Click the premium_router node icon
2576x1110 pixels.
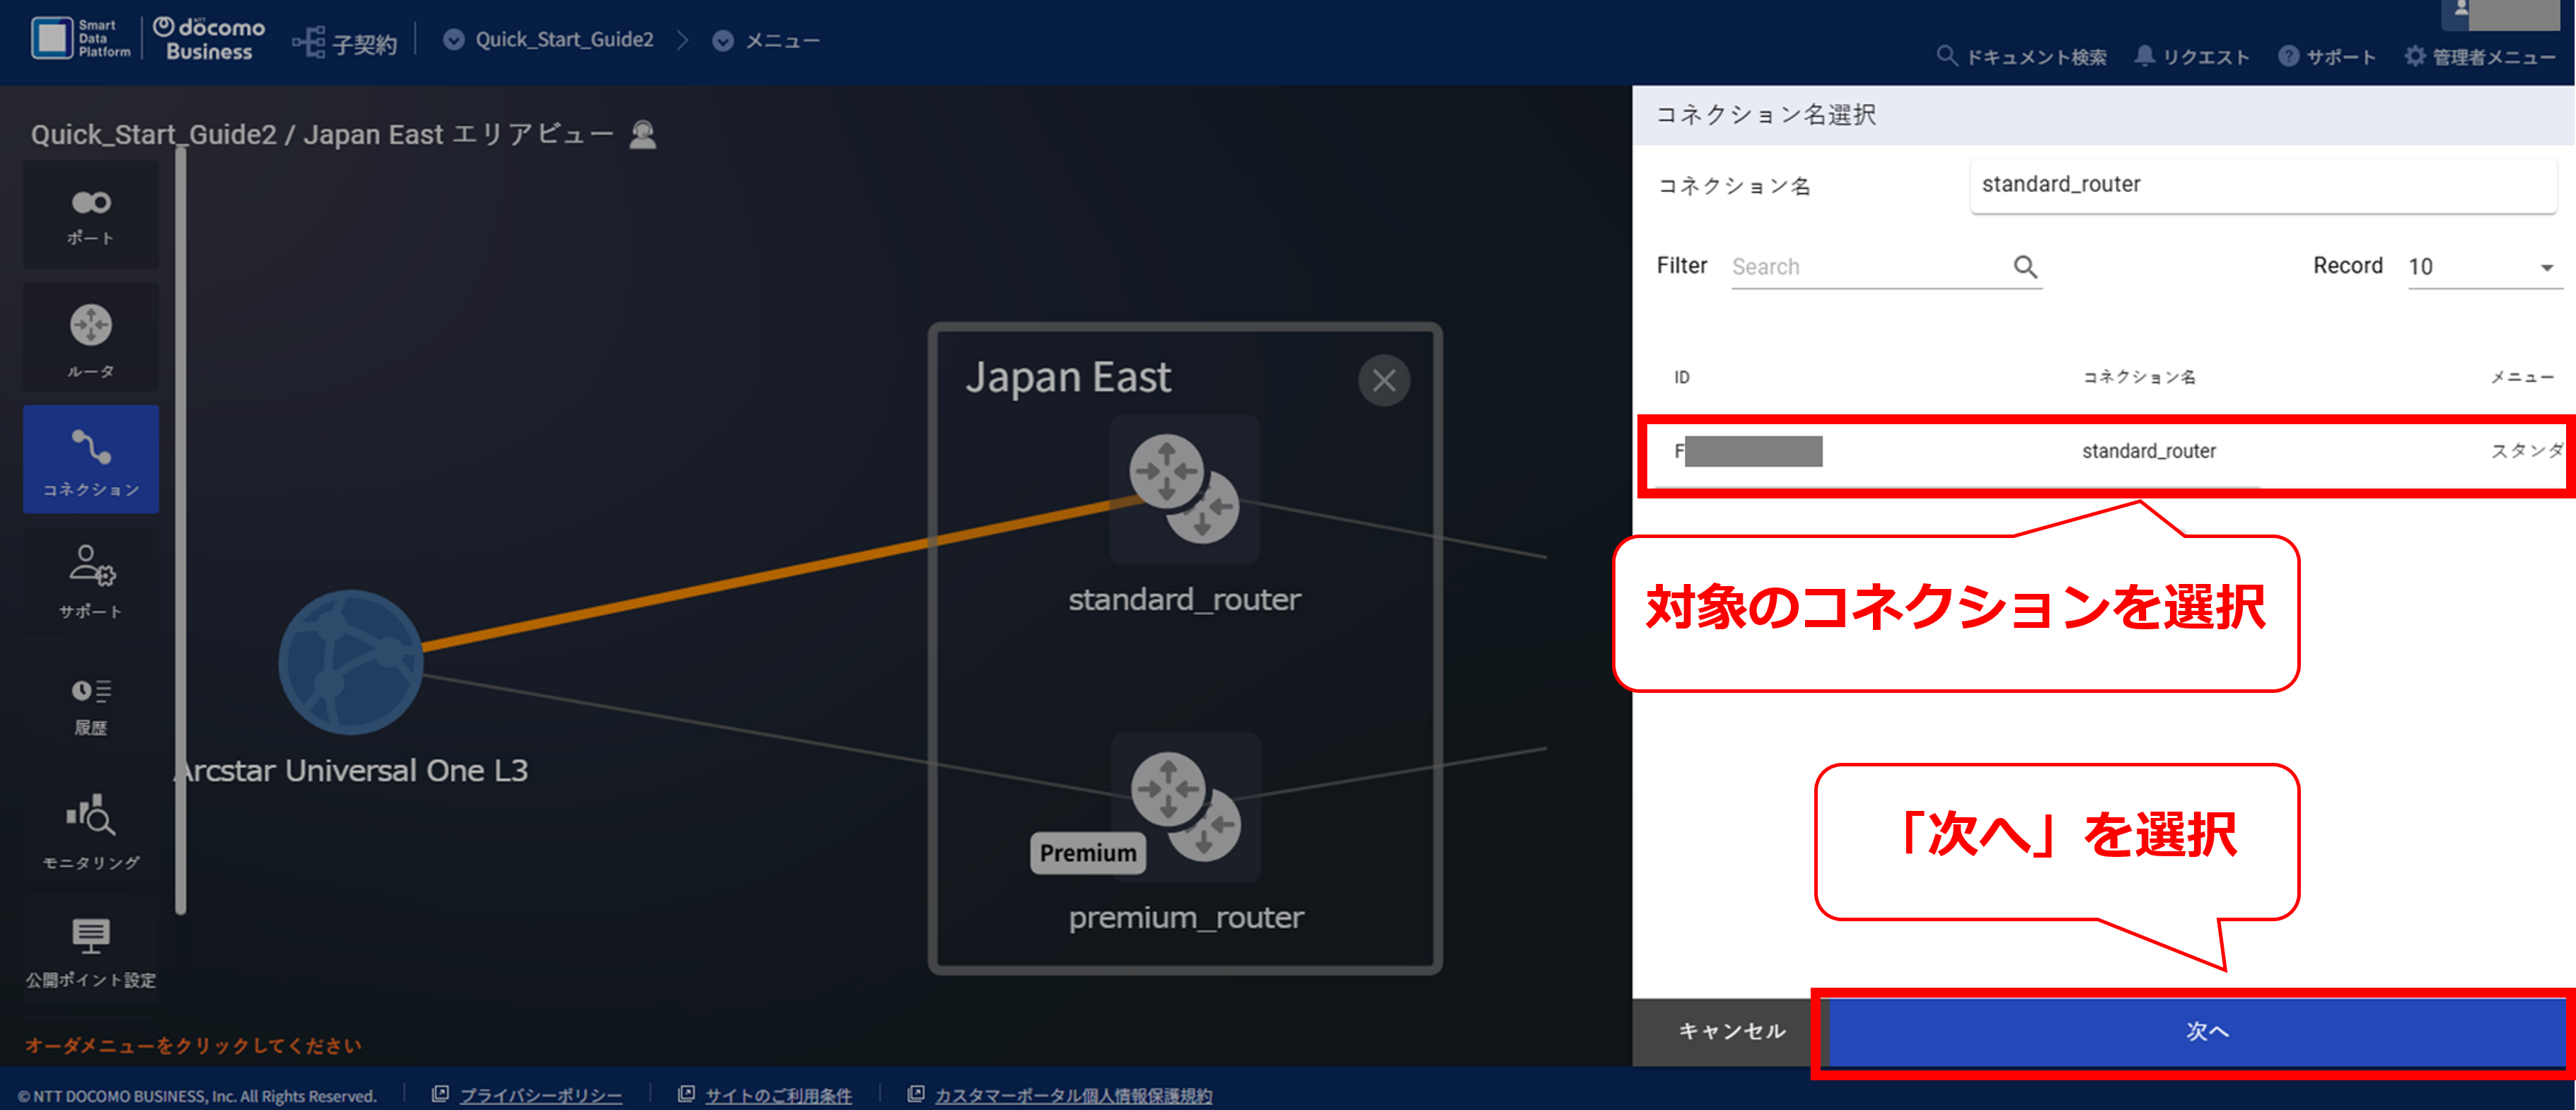point(1186,806)
